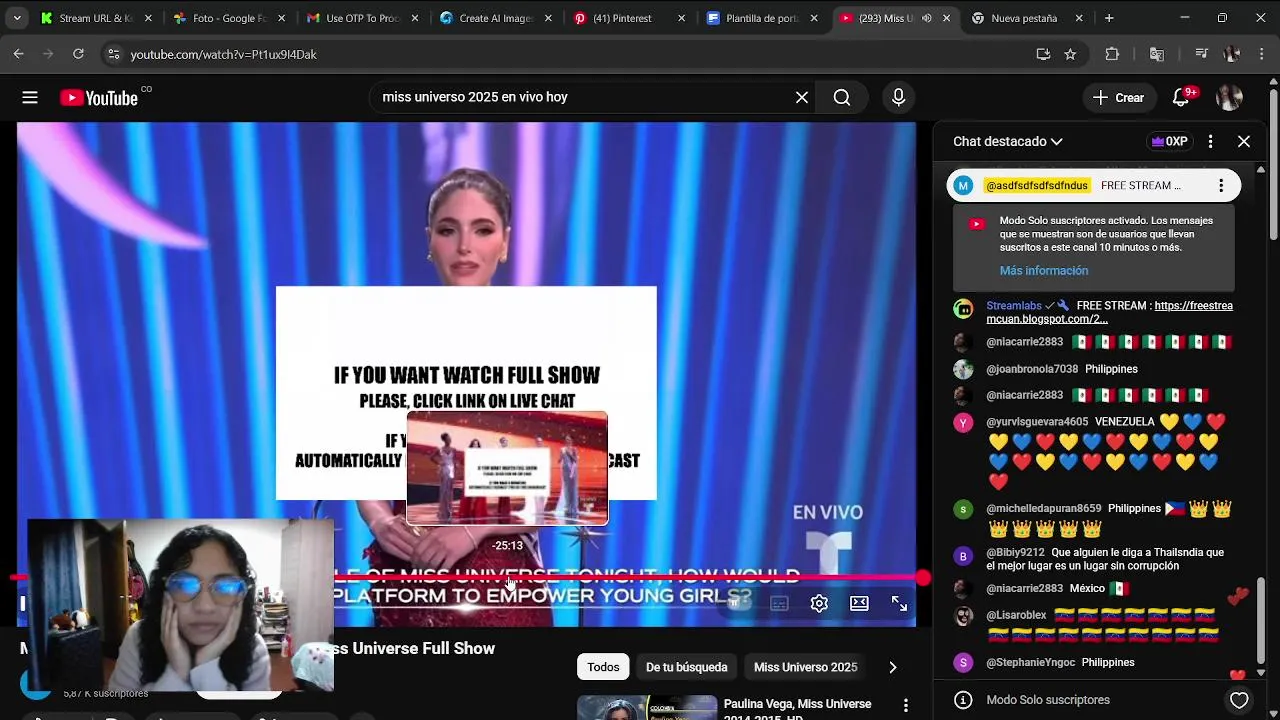Open the notifications bell

point(1181,97)
